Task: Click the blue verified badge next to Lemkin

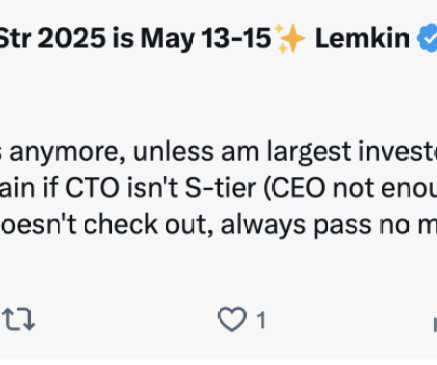Action: (427, 38)
